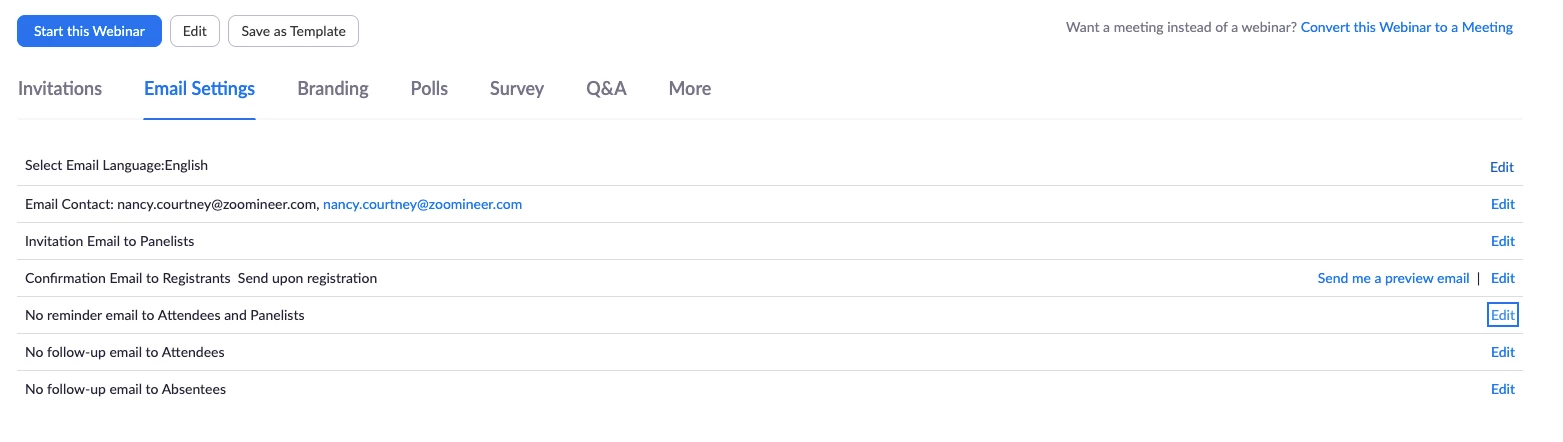Select the Email Settings tab
1563x442 pixels.
tap(199, 89)
